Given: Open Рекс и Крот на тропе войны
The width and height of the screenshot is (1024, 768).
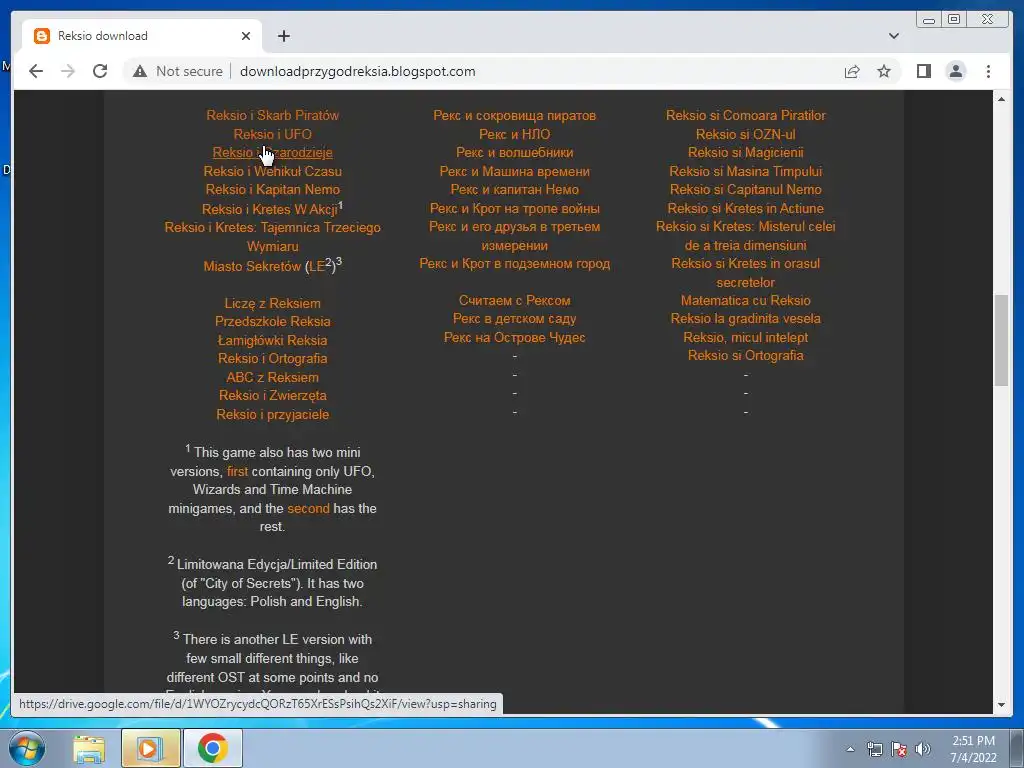Looking at the screenshot, I should 515,208.
